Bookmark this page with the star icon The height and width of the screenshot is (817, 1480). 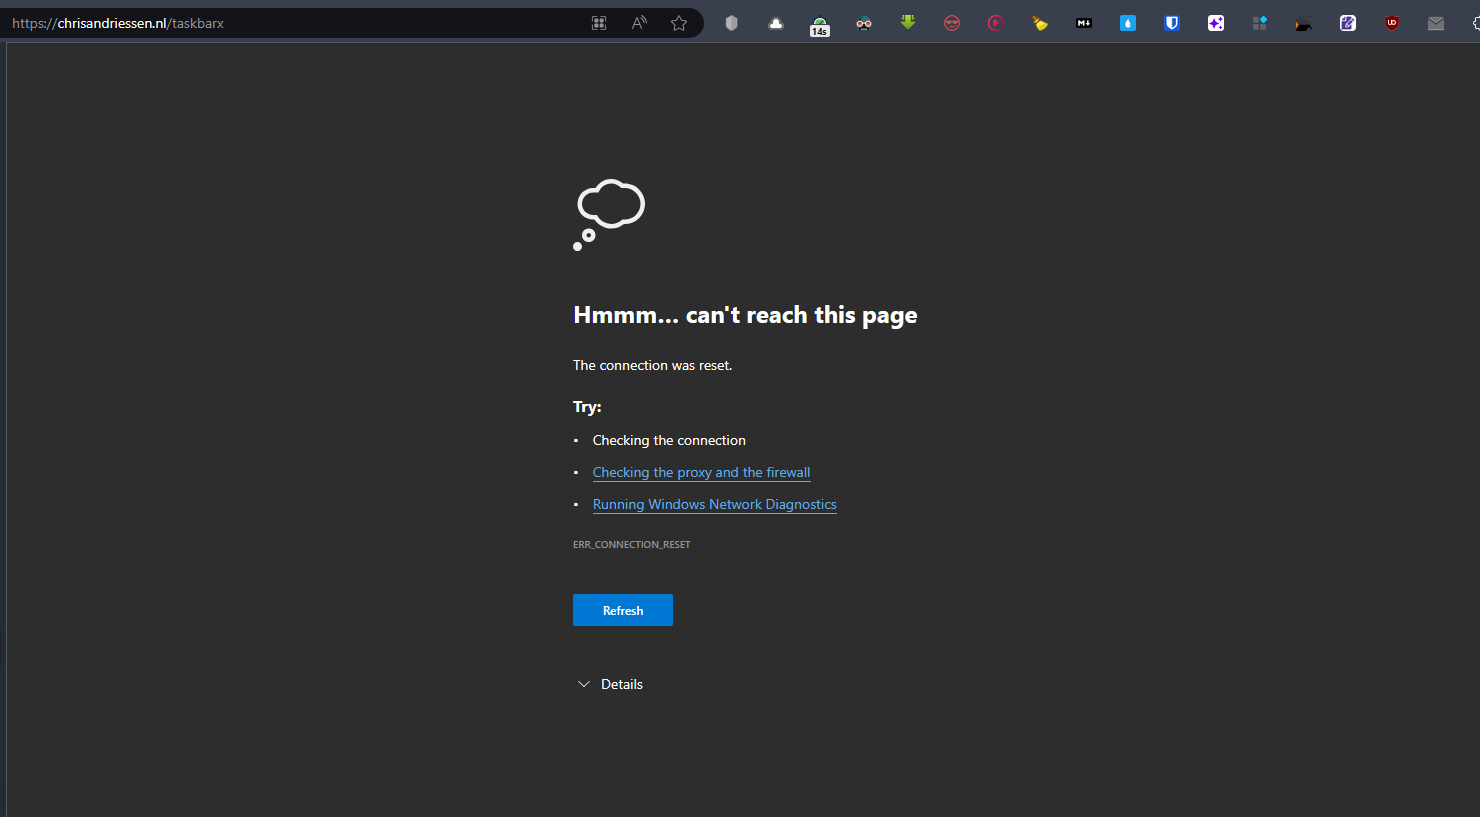(680, 22)
